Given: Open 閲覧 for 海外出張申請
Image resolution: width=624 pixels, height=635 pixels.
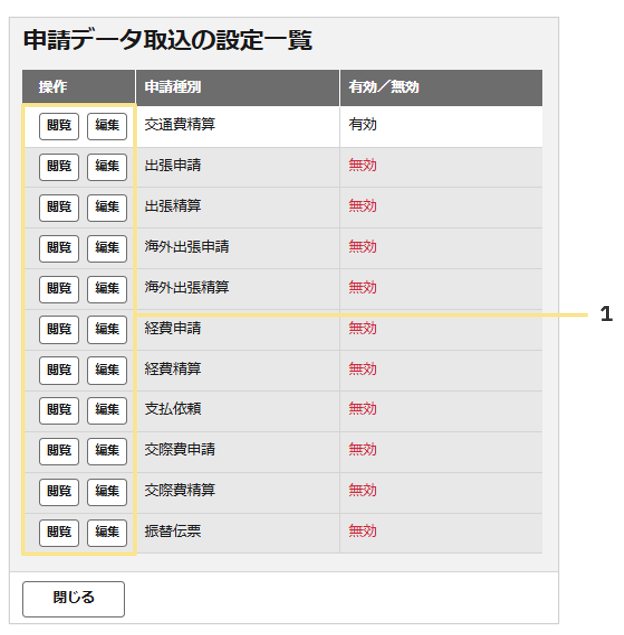Looking at the screenshot, I should click(x=59, y=249).
